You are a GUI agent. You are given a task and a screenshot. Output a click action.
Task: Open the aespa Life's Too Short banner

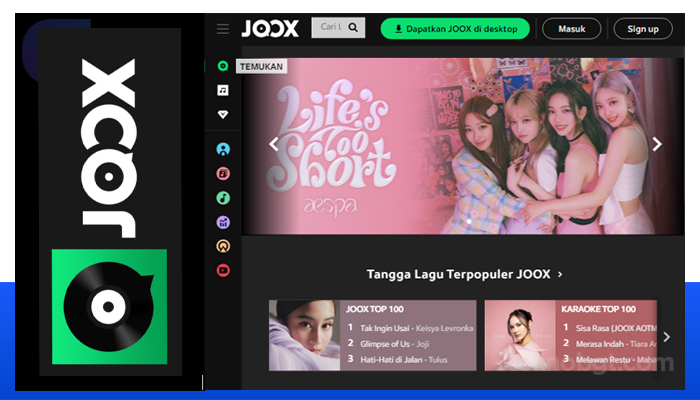tap(463, 146)
